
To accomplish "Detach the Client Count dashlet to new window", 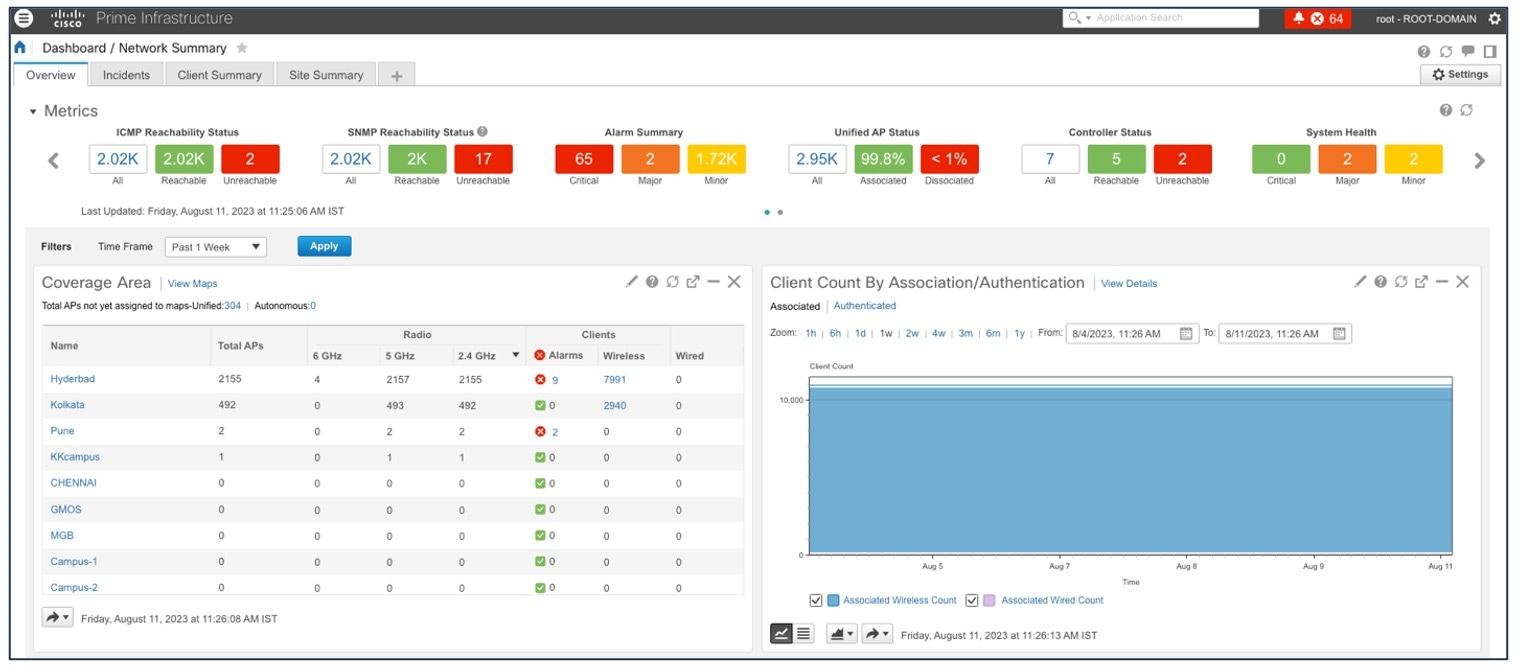I will point(1421,282).
